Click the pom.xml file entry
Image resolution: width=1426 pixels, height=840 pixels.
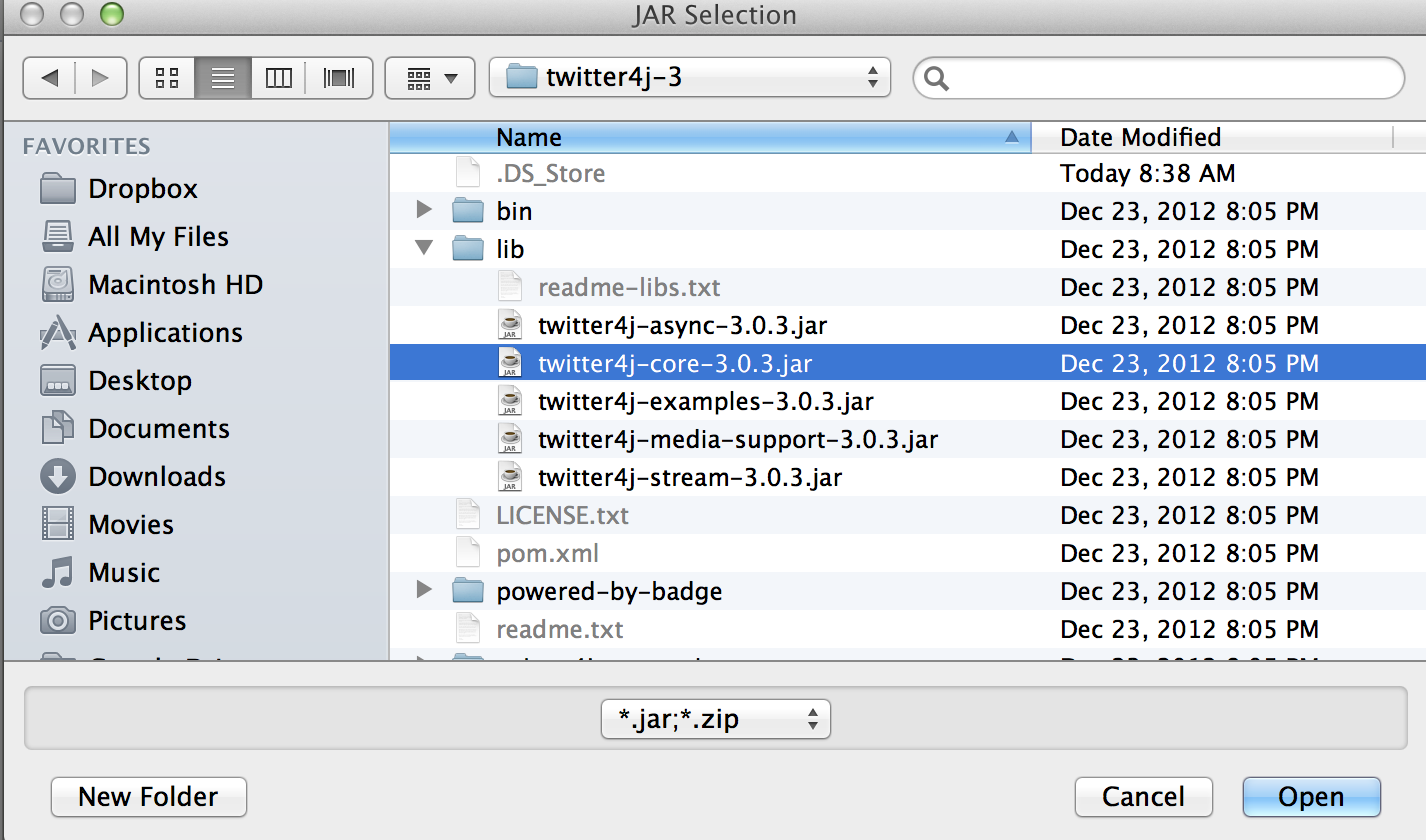(548, 553)
